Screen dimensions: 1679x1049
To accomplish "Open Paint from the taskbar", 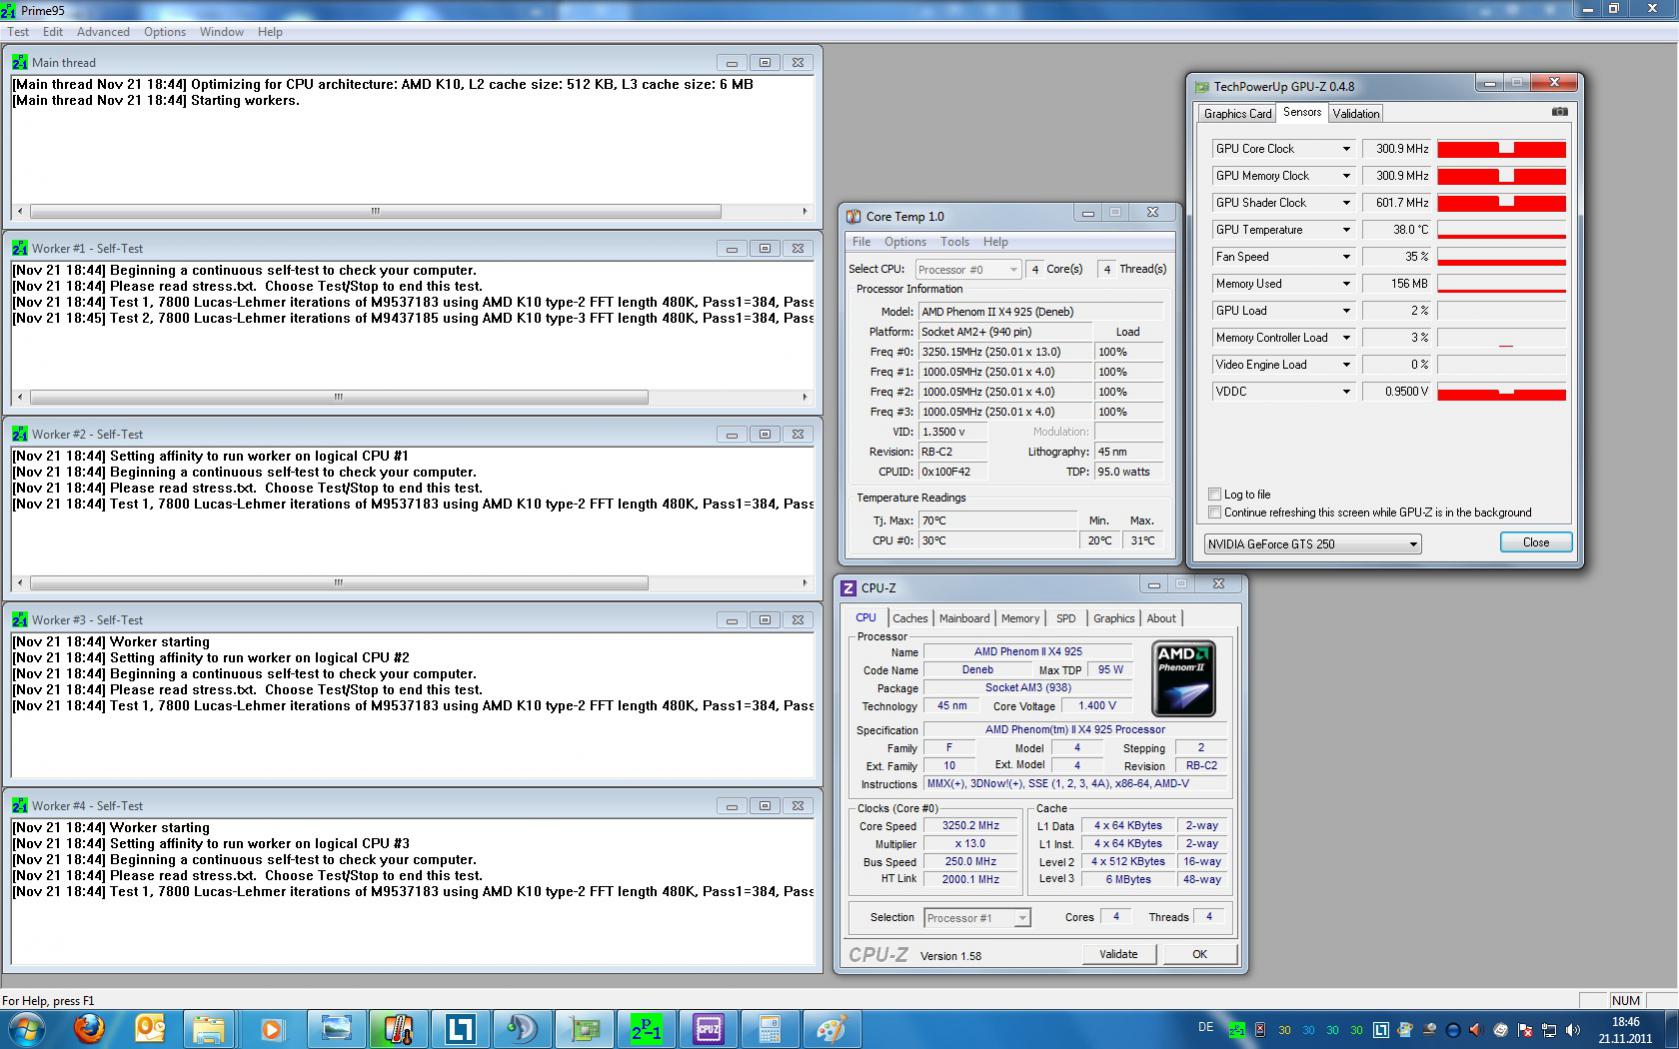I will pos(832,1029).
